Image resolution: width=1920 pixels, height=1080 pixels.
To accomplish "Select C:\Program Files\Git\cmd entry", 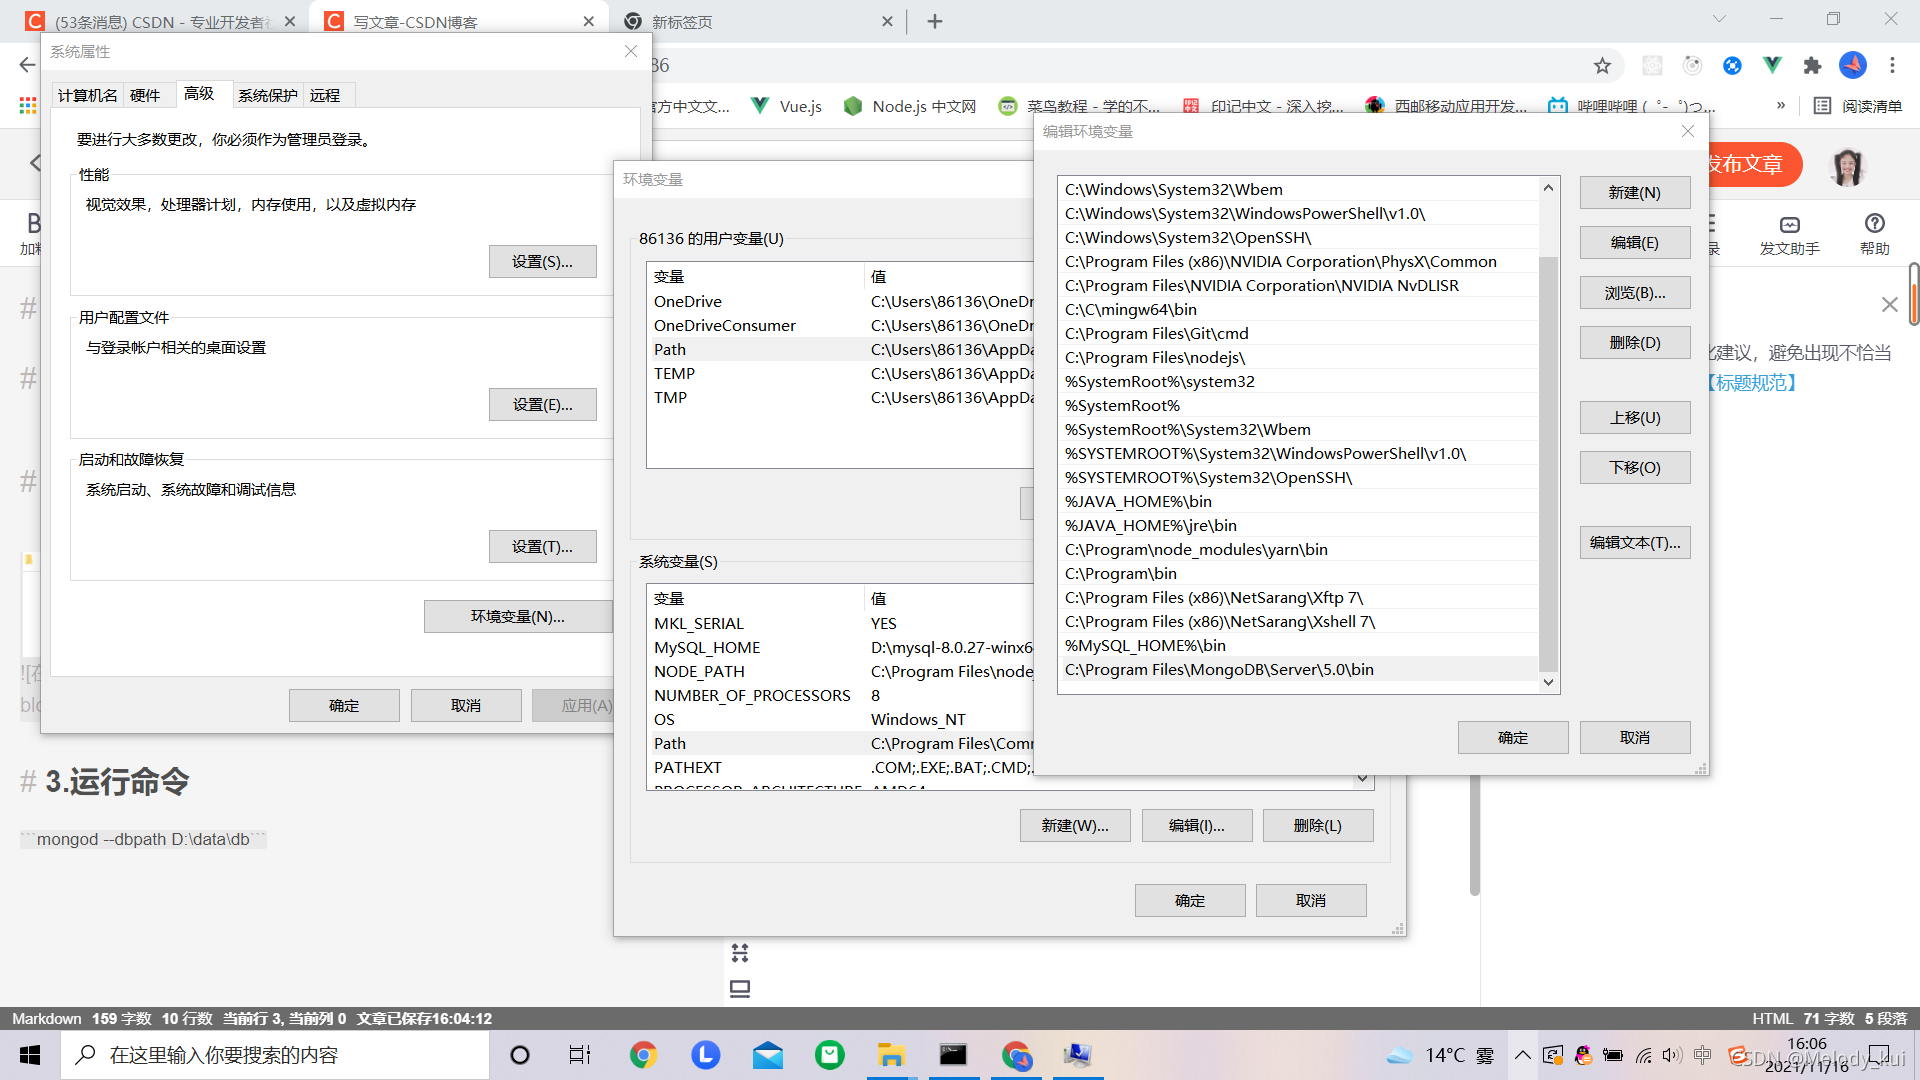I will point(1298,334).
